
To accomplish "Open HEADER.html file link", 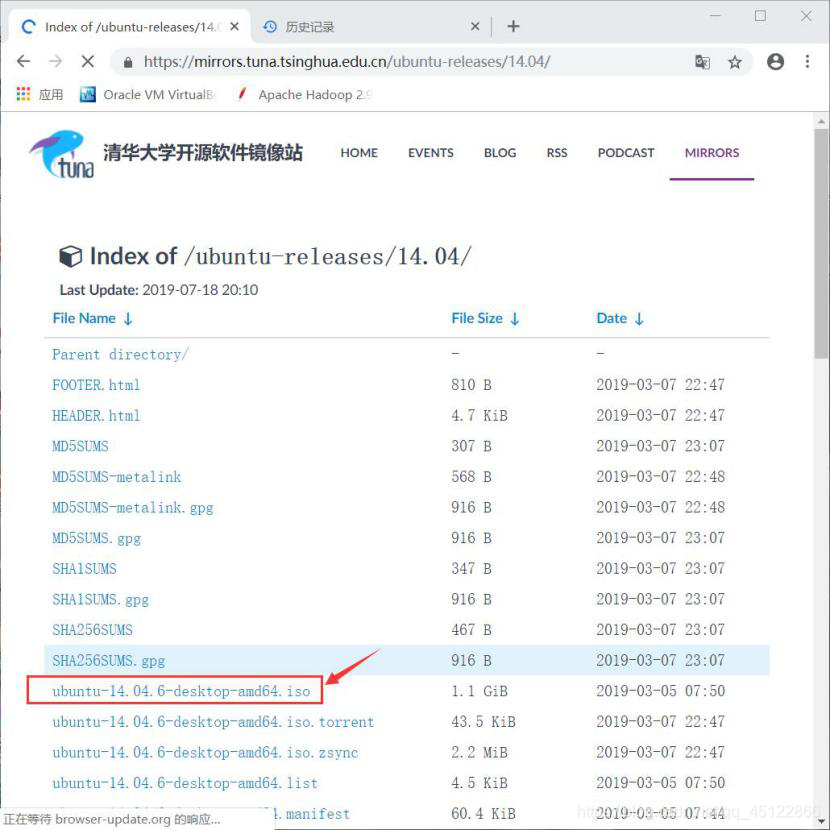I will (96, 416).
